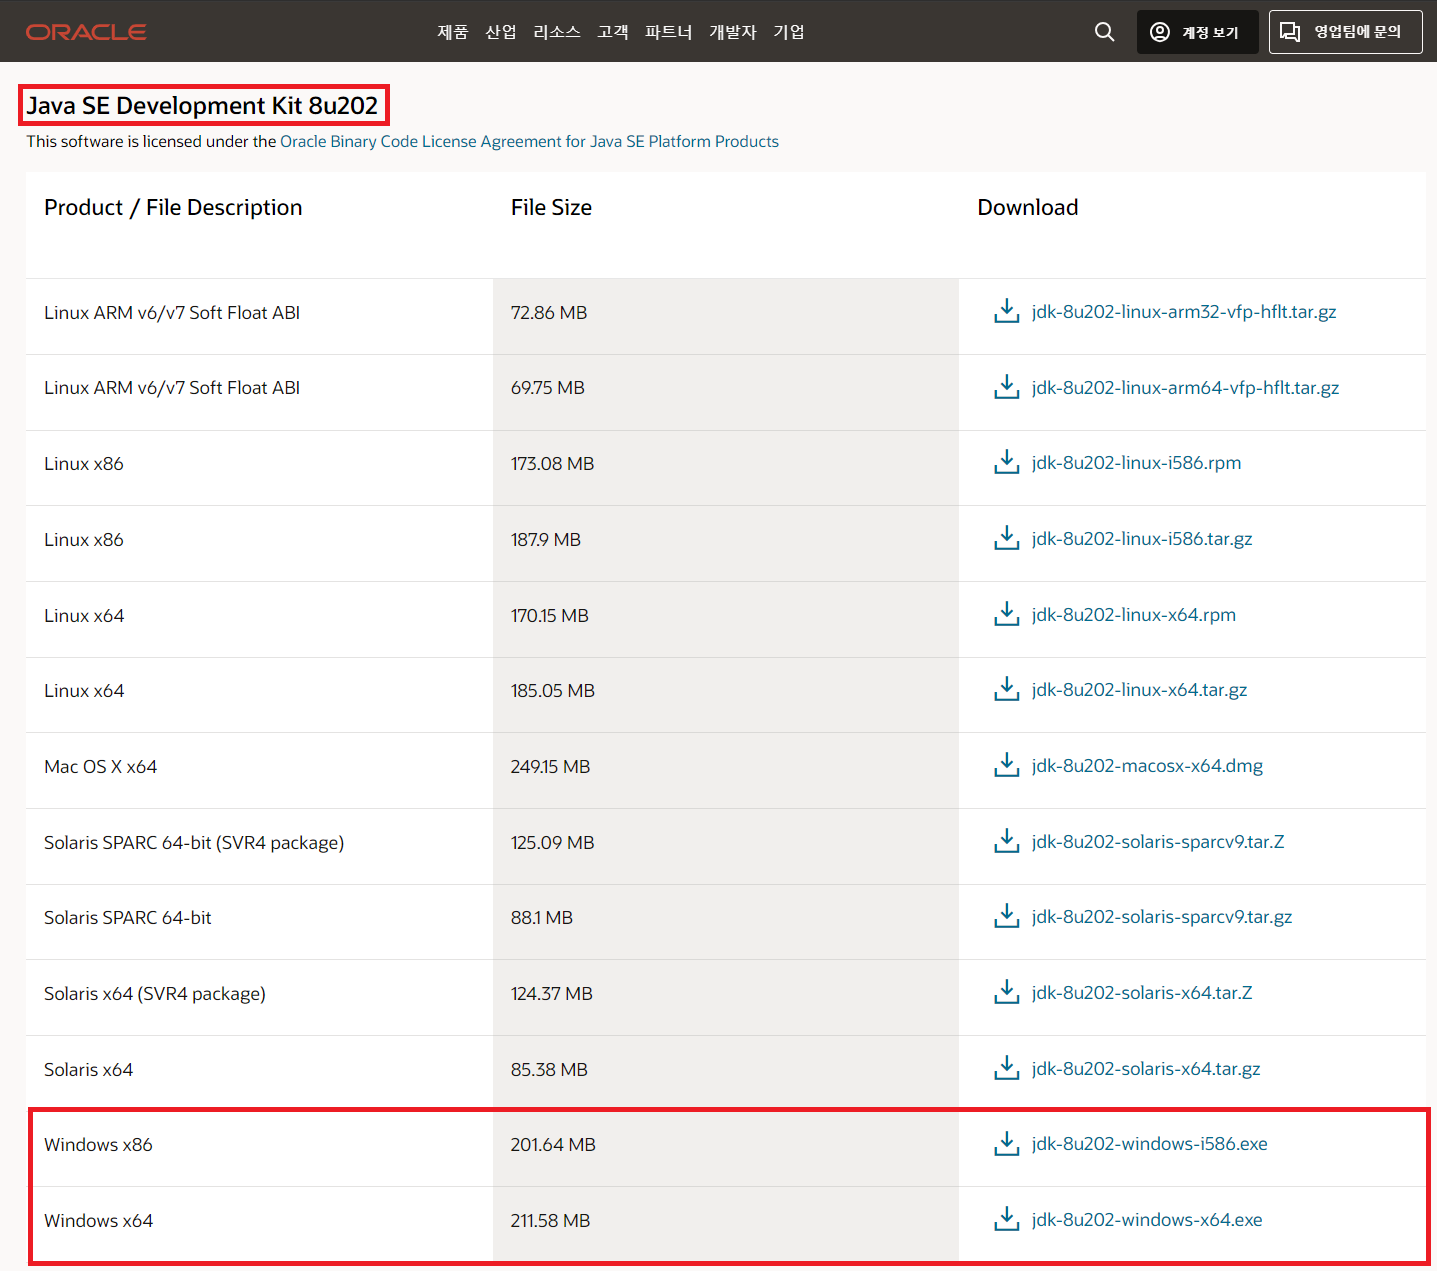Download jdk-8u202-windows-x64.exe link
The height and width of the screenshot is (1271, 1437).
[x=1147, y=1219]
